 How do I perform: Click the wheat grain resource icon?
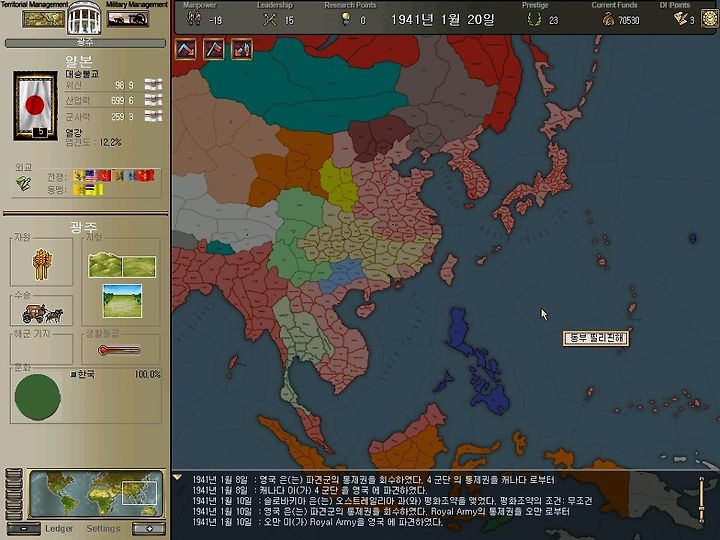coord(42,264)
